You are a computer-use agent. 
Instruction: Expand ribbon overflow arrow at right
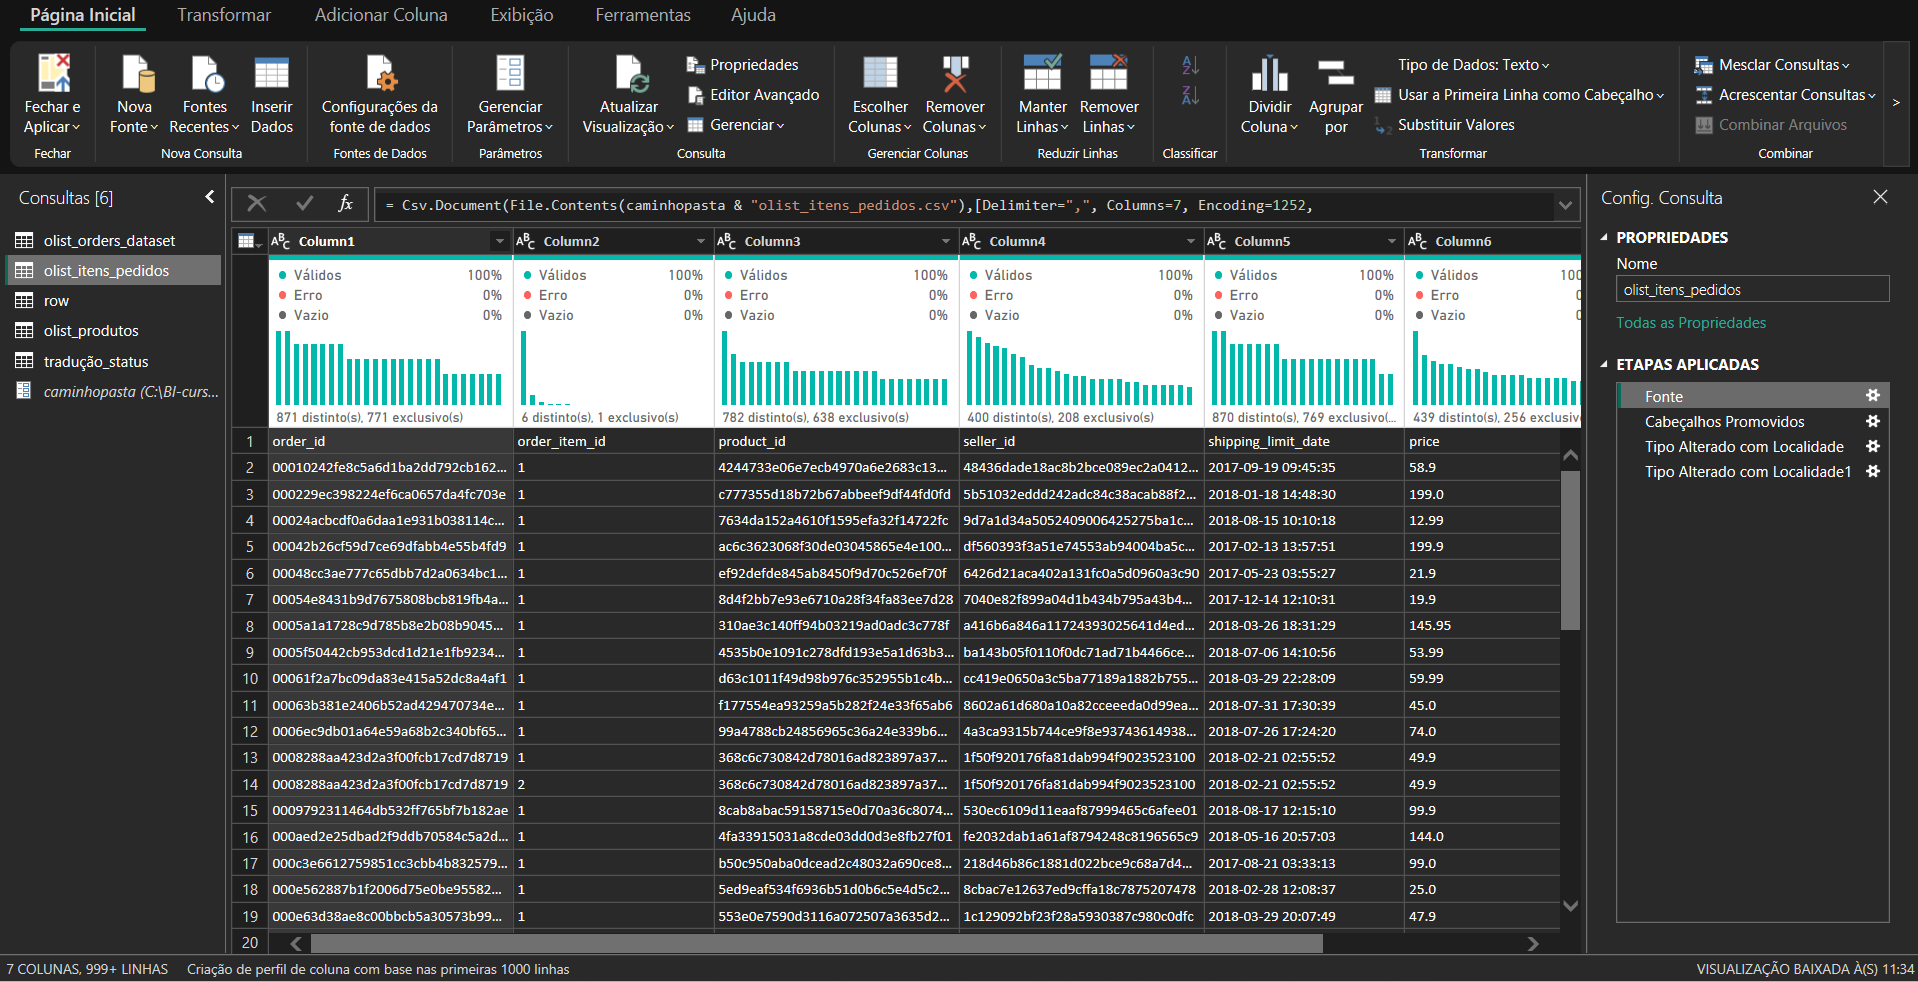click(x=1896, y=102)
